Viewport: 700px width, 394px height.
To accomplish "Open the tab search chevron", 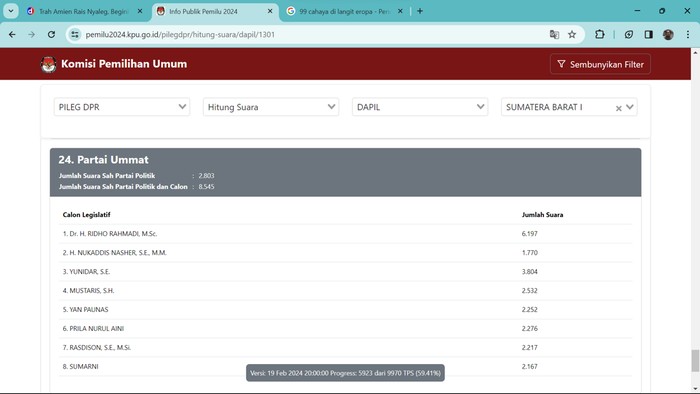I will tap(11, 11).
